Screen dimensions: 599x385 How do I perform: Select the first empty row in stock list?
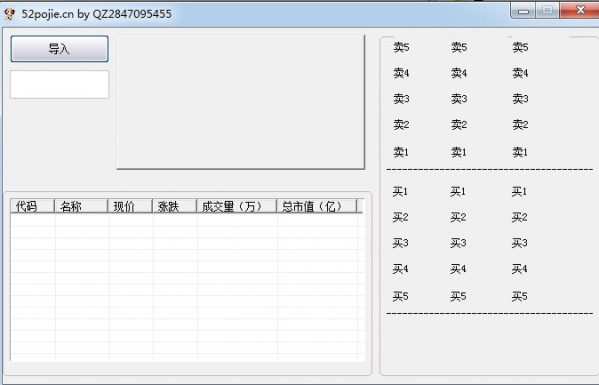coord(187,220)
